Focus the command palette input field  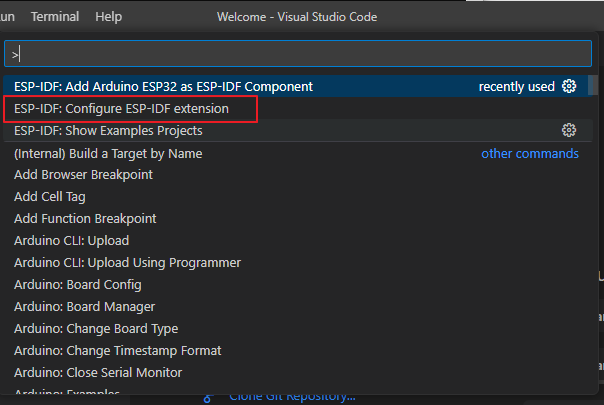tap(298, 54)
